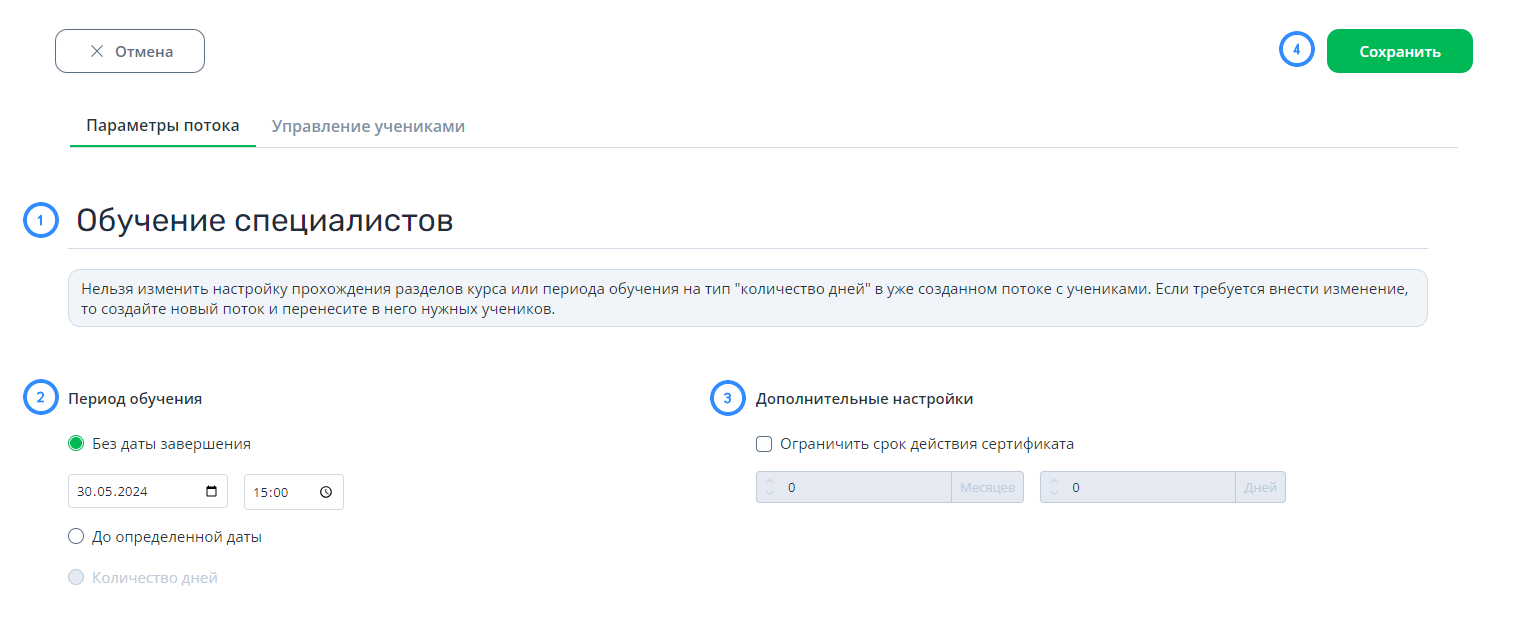Click the X icon on Отмена button
Viewport: 1521px width, 630px height.
tap(97, 51)
